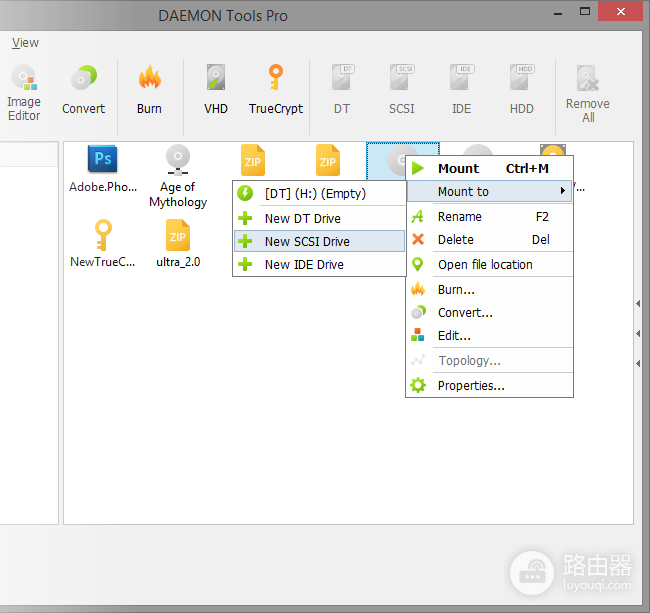Image resolution: width=650 pixels, height=613 pixels.
Task: Add a DT virtual drive
Action: coord(342,89)
